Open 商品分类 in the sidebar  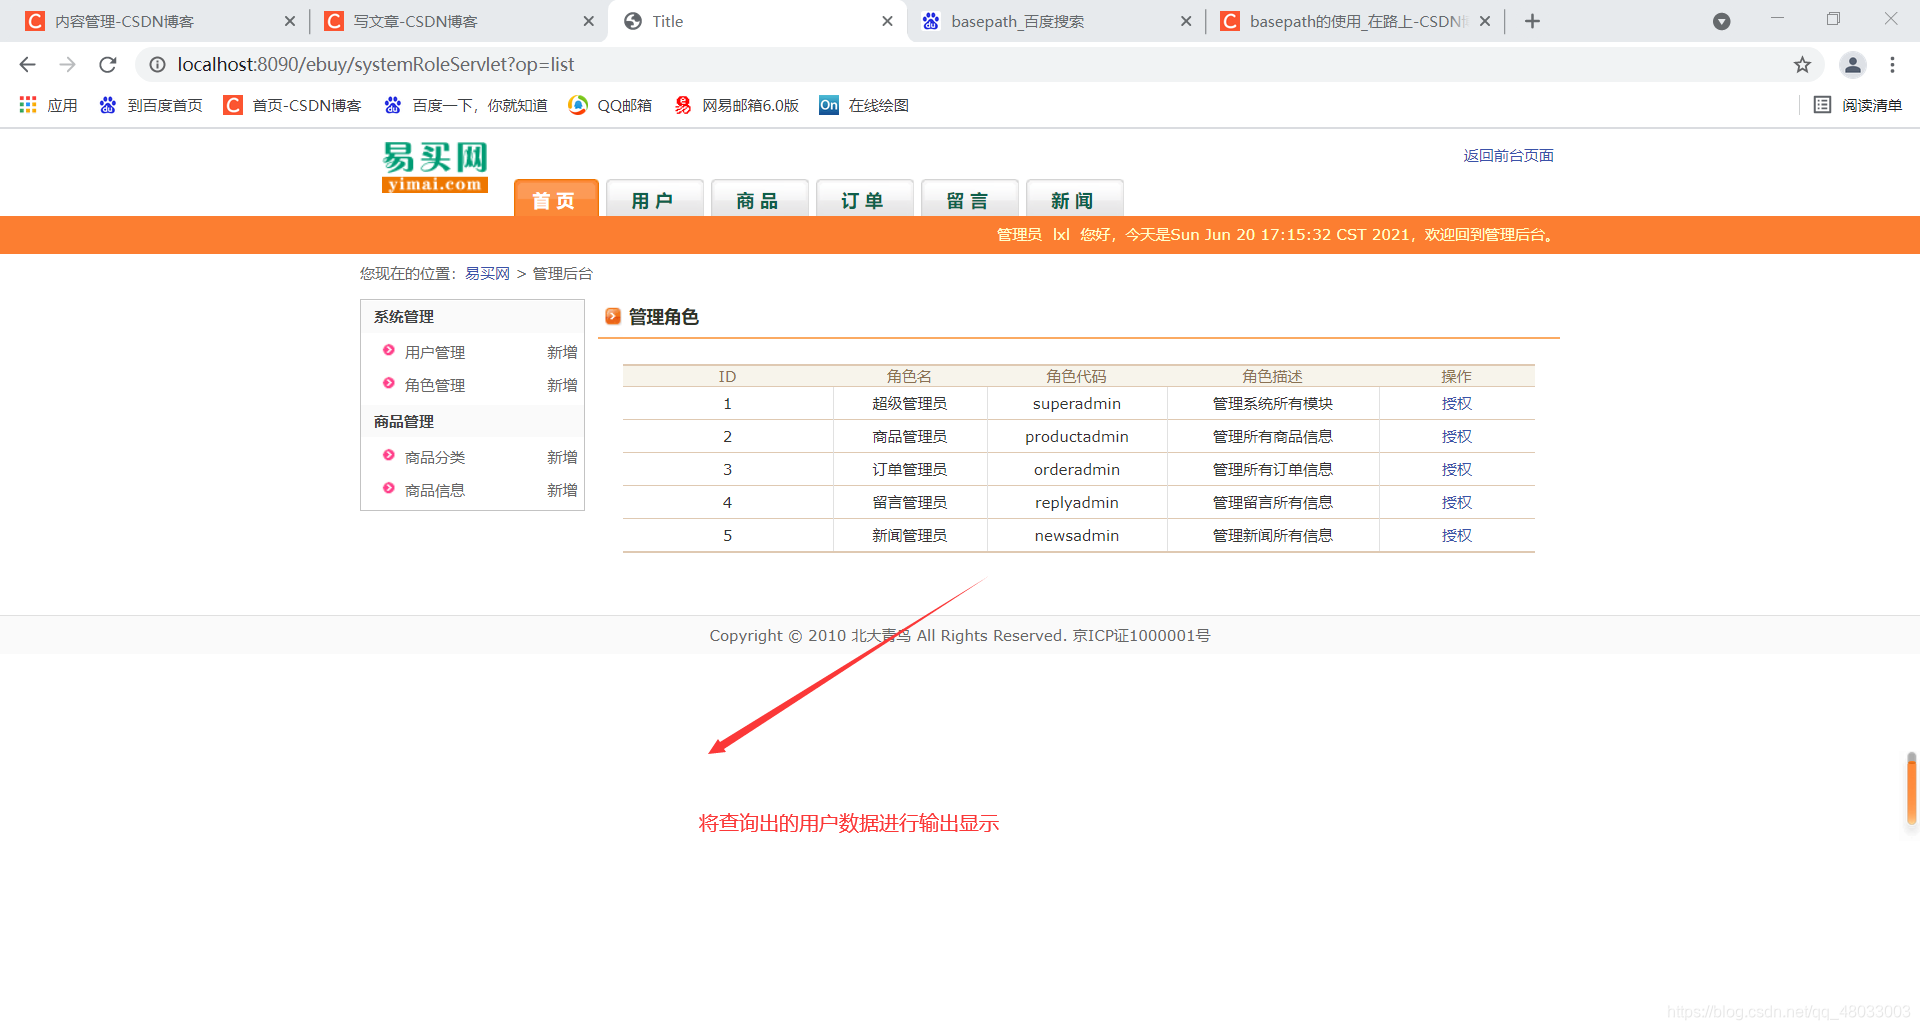(435, 457)
